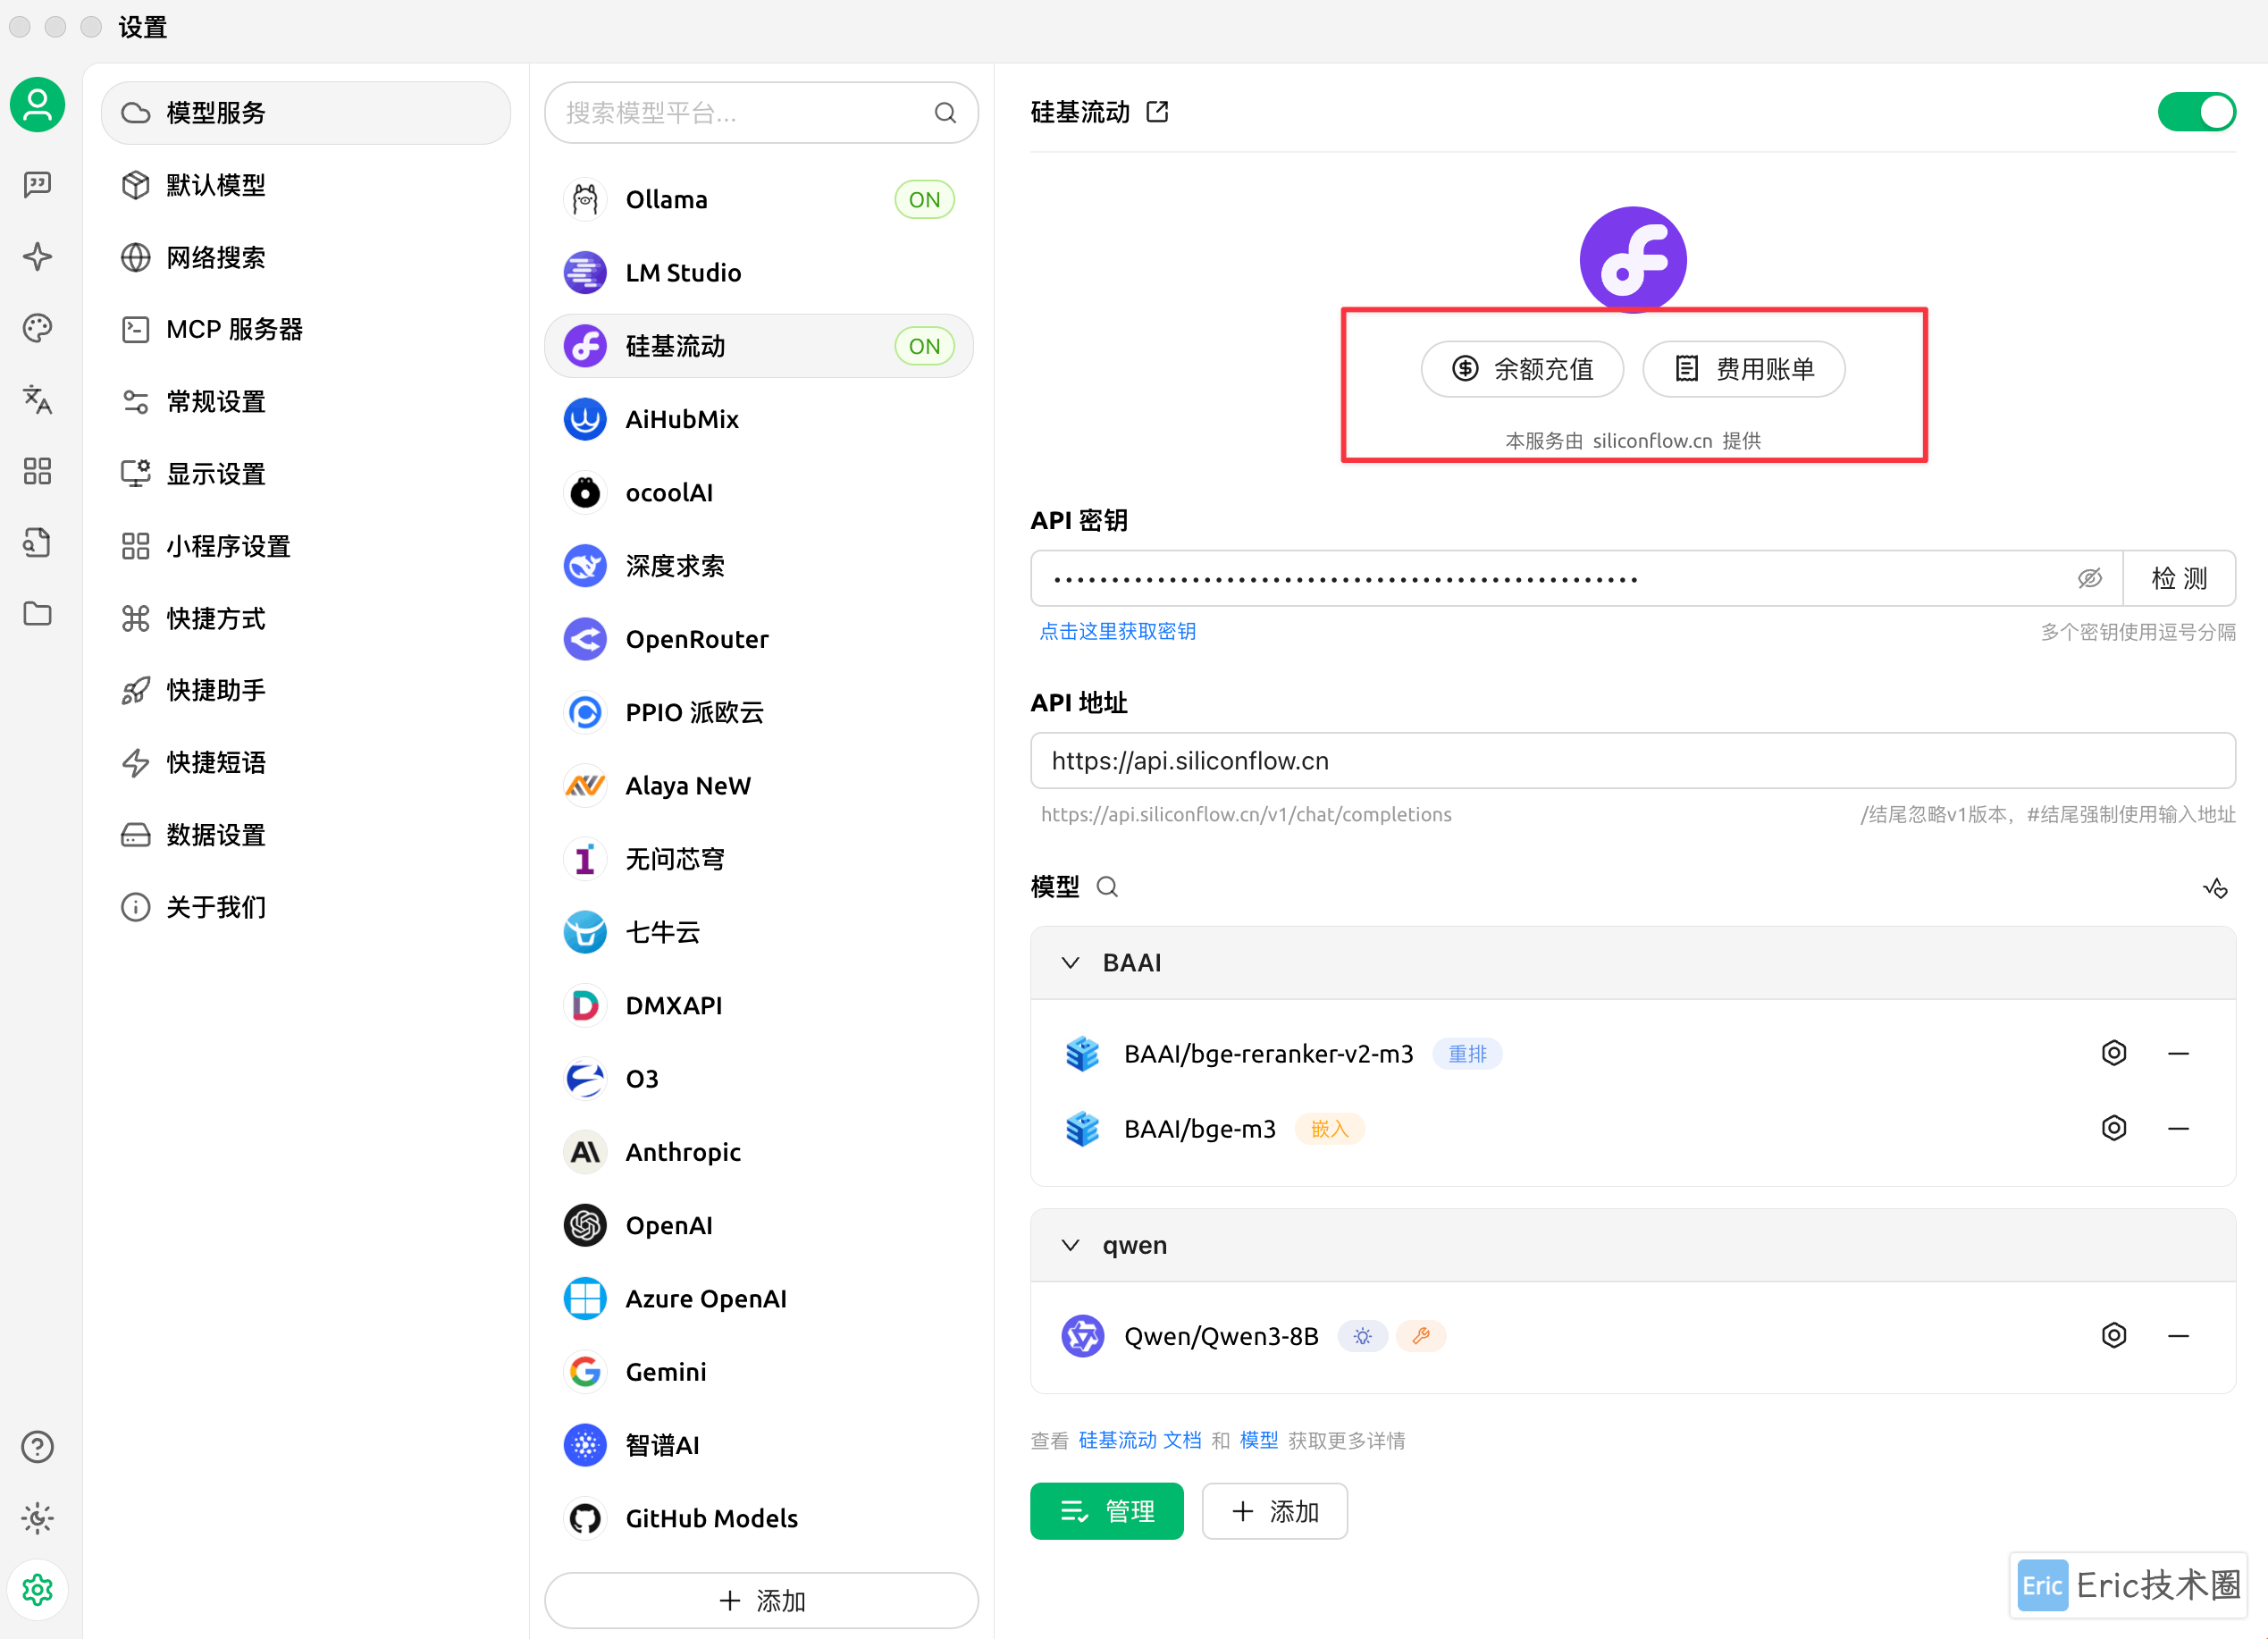
Task: Remove BAAI/bge-reranker-v2-m3 model
Action: tap(2179, 1053)
